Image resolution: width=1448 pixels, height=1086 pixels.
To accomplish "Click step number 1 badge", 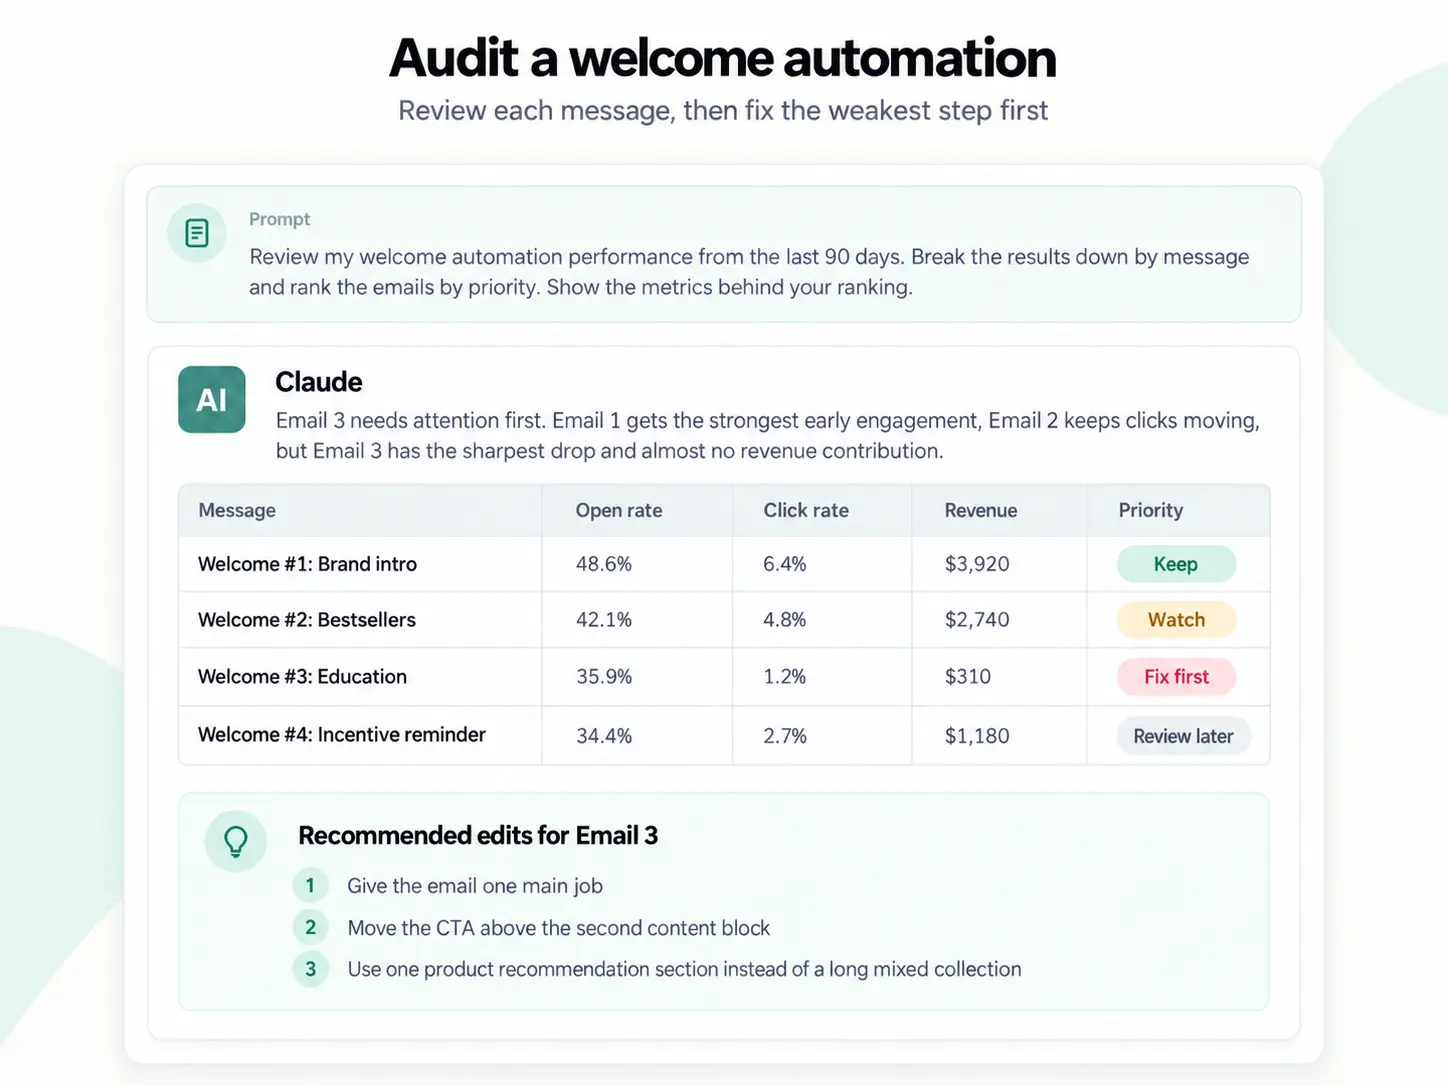I will pos(310,885).
